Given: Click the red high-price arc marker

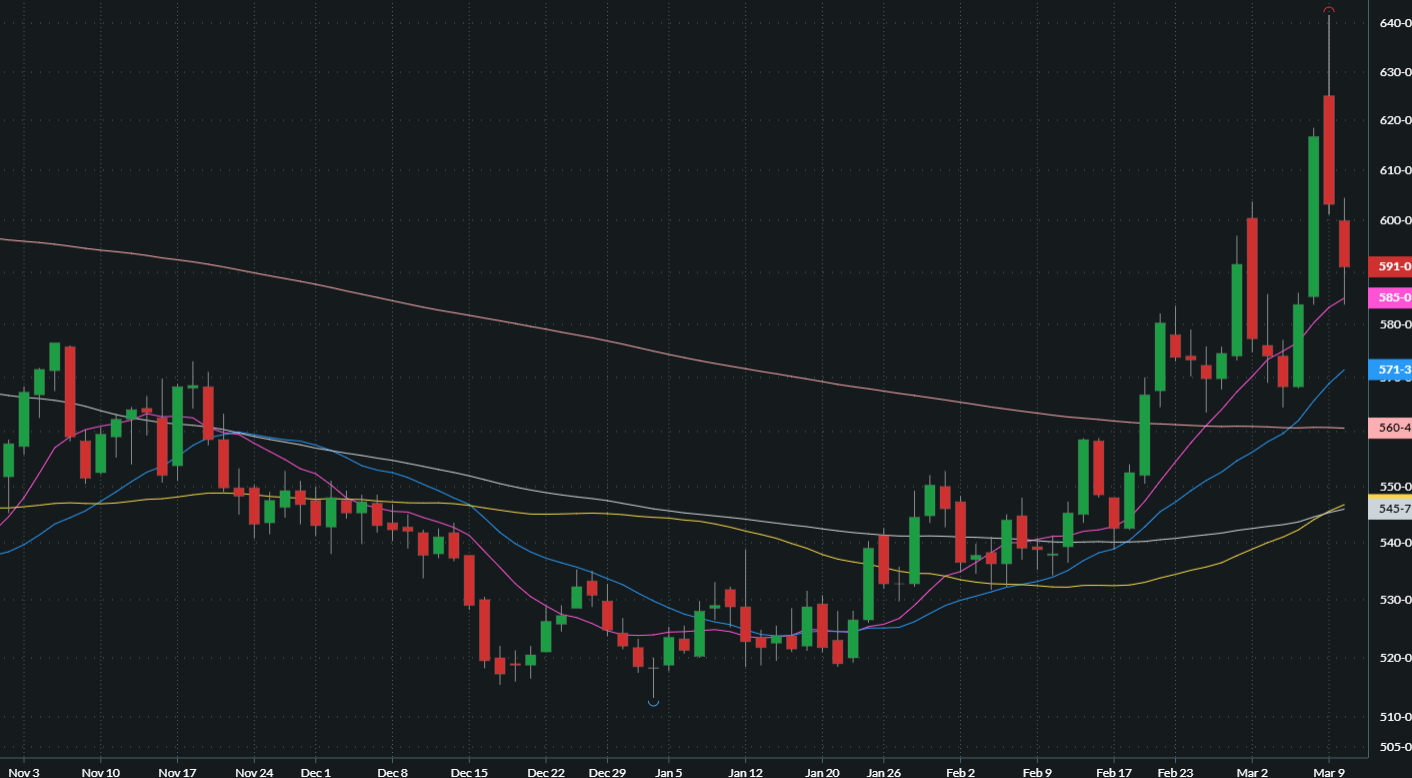Looking at the screenshot, I should [1329, 10].
